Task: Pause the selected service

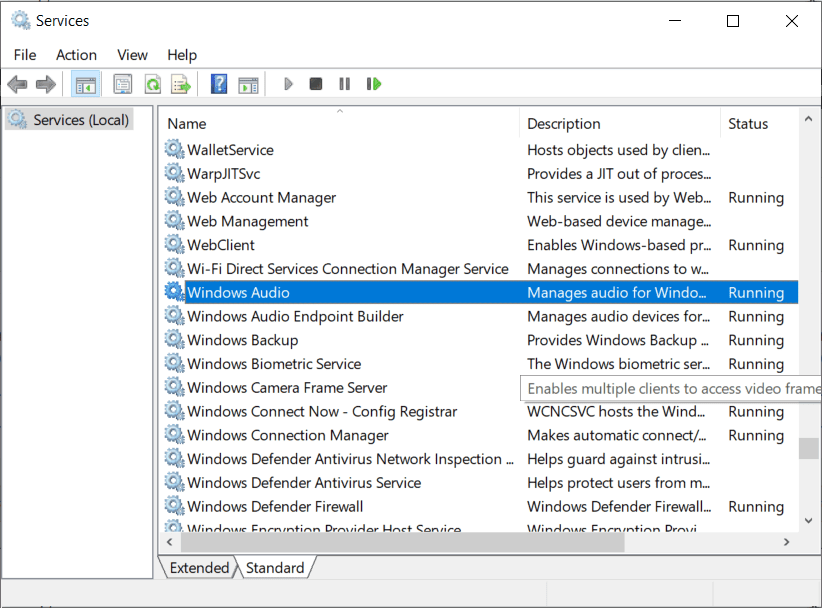Action: (345, 83)
